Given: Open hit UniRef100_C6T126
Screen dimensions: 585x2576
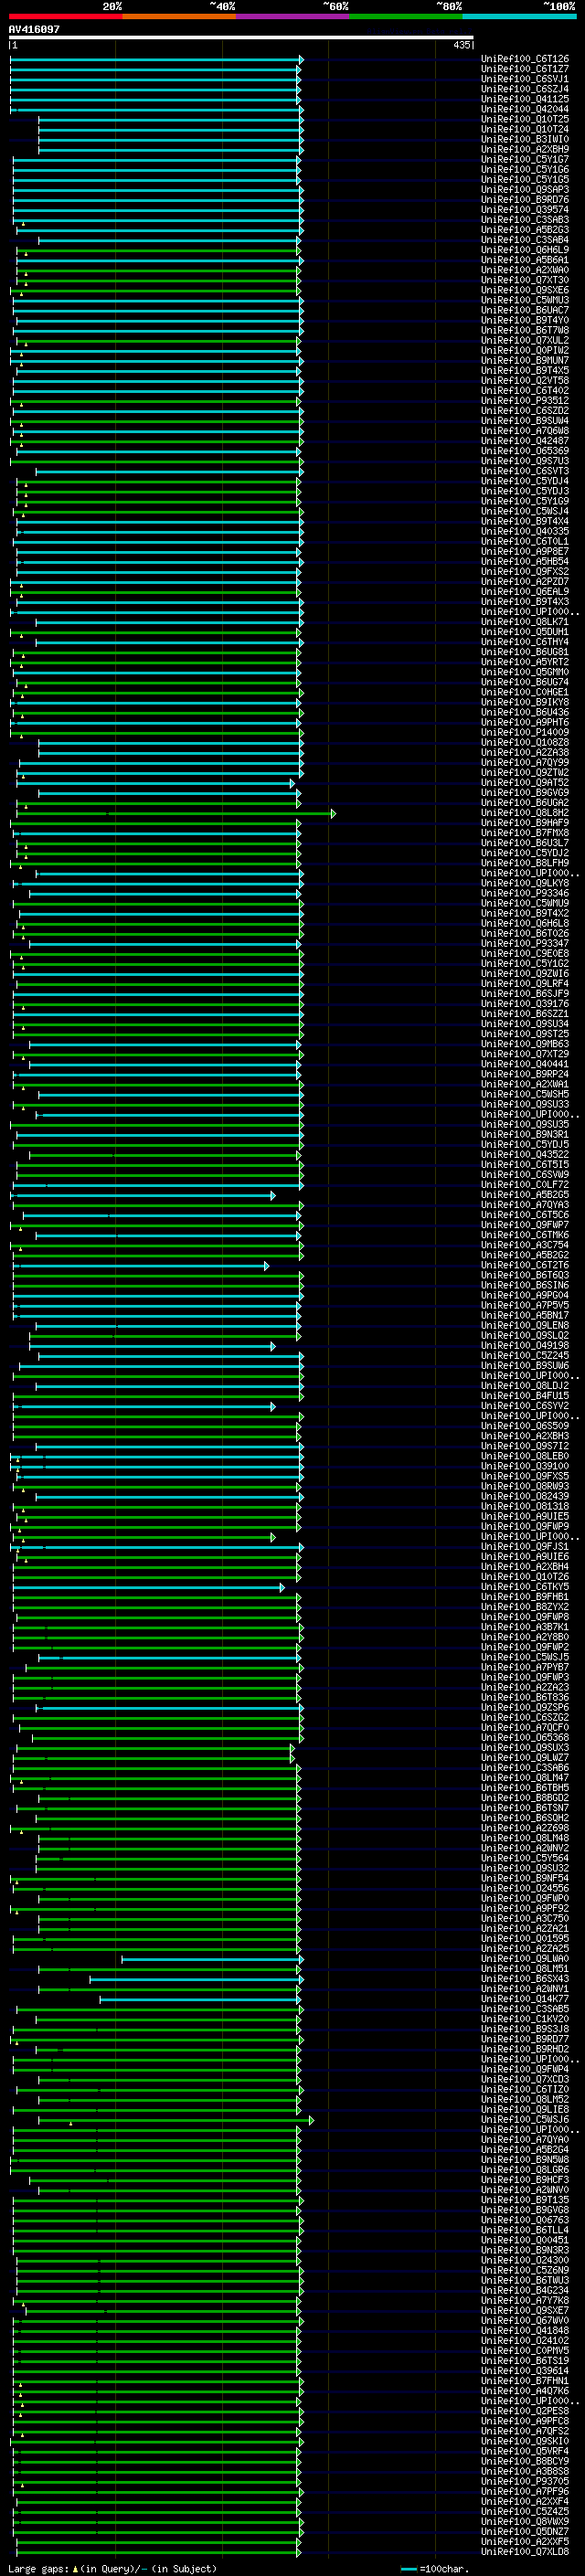Looking at the screenshot, I should 525,59.
